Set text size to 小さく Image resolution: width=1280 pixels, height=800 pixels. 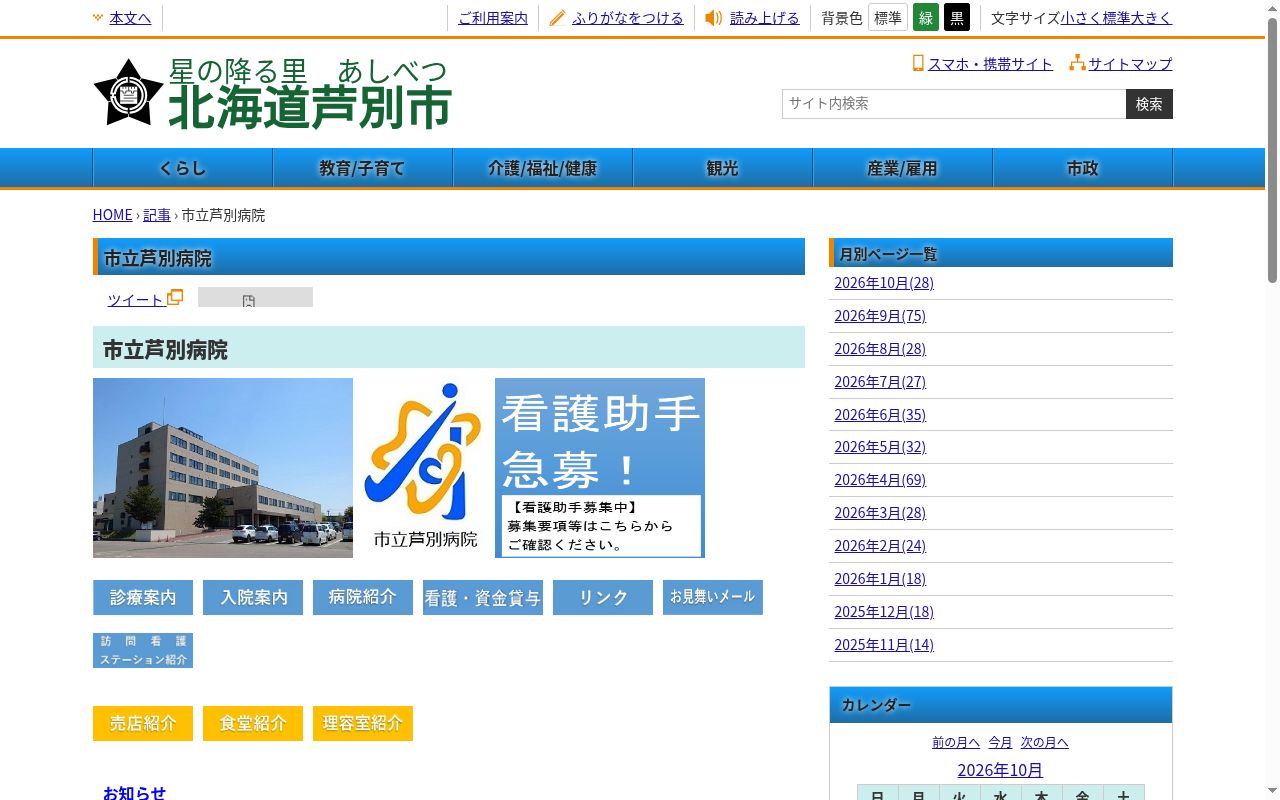coord(1082,18)
